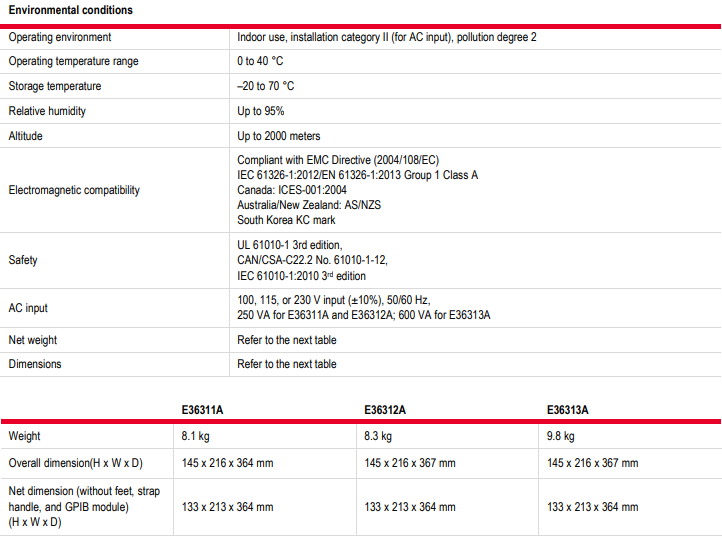The image size is (722, 537).
Task: Click the E36312A overall dimension 145 x 216 x 367 mm
Action: pyautogui.click(x=410, y=463)
